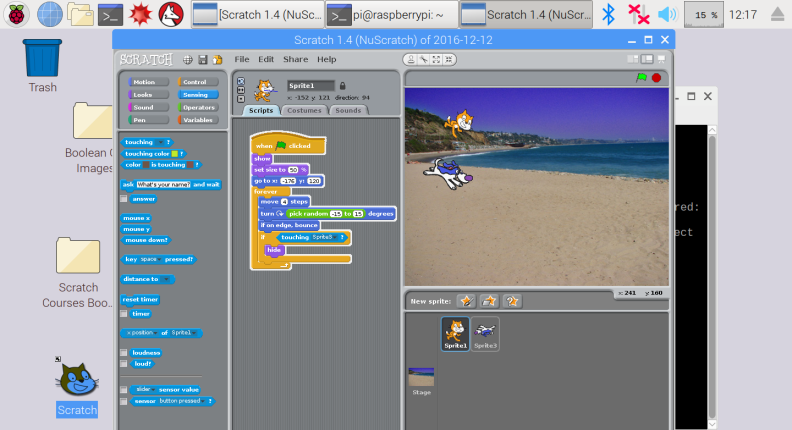
Task: Set rotation style to left-right flip
Action: coord(241,90)
